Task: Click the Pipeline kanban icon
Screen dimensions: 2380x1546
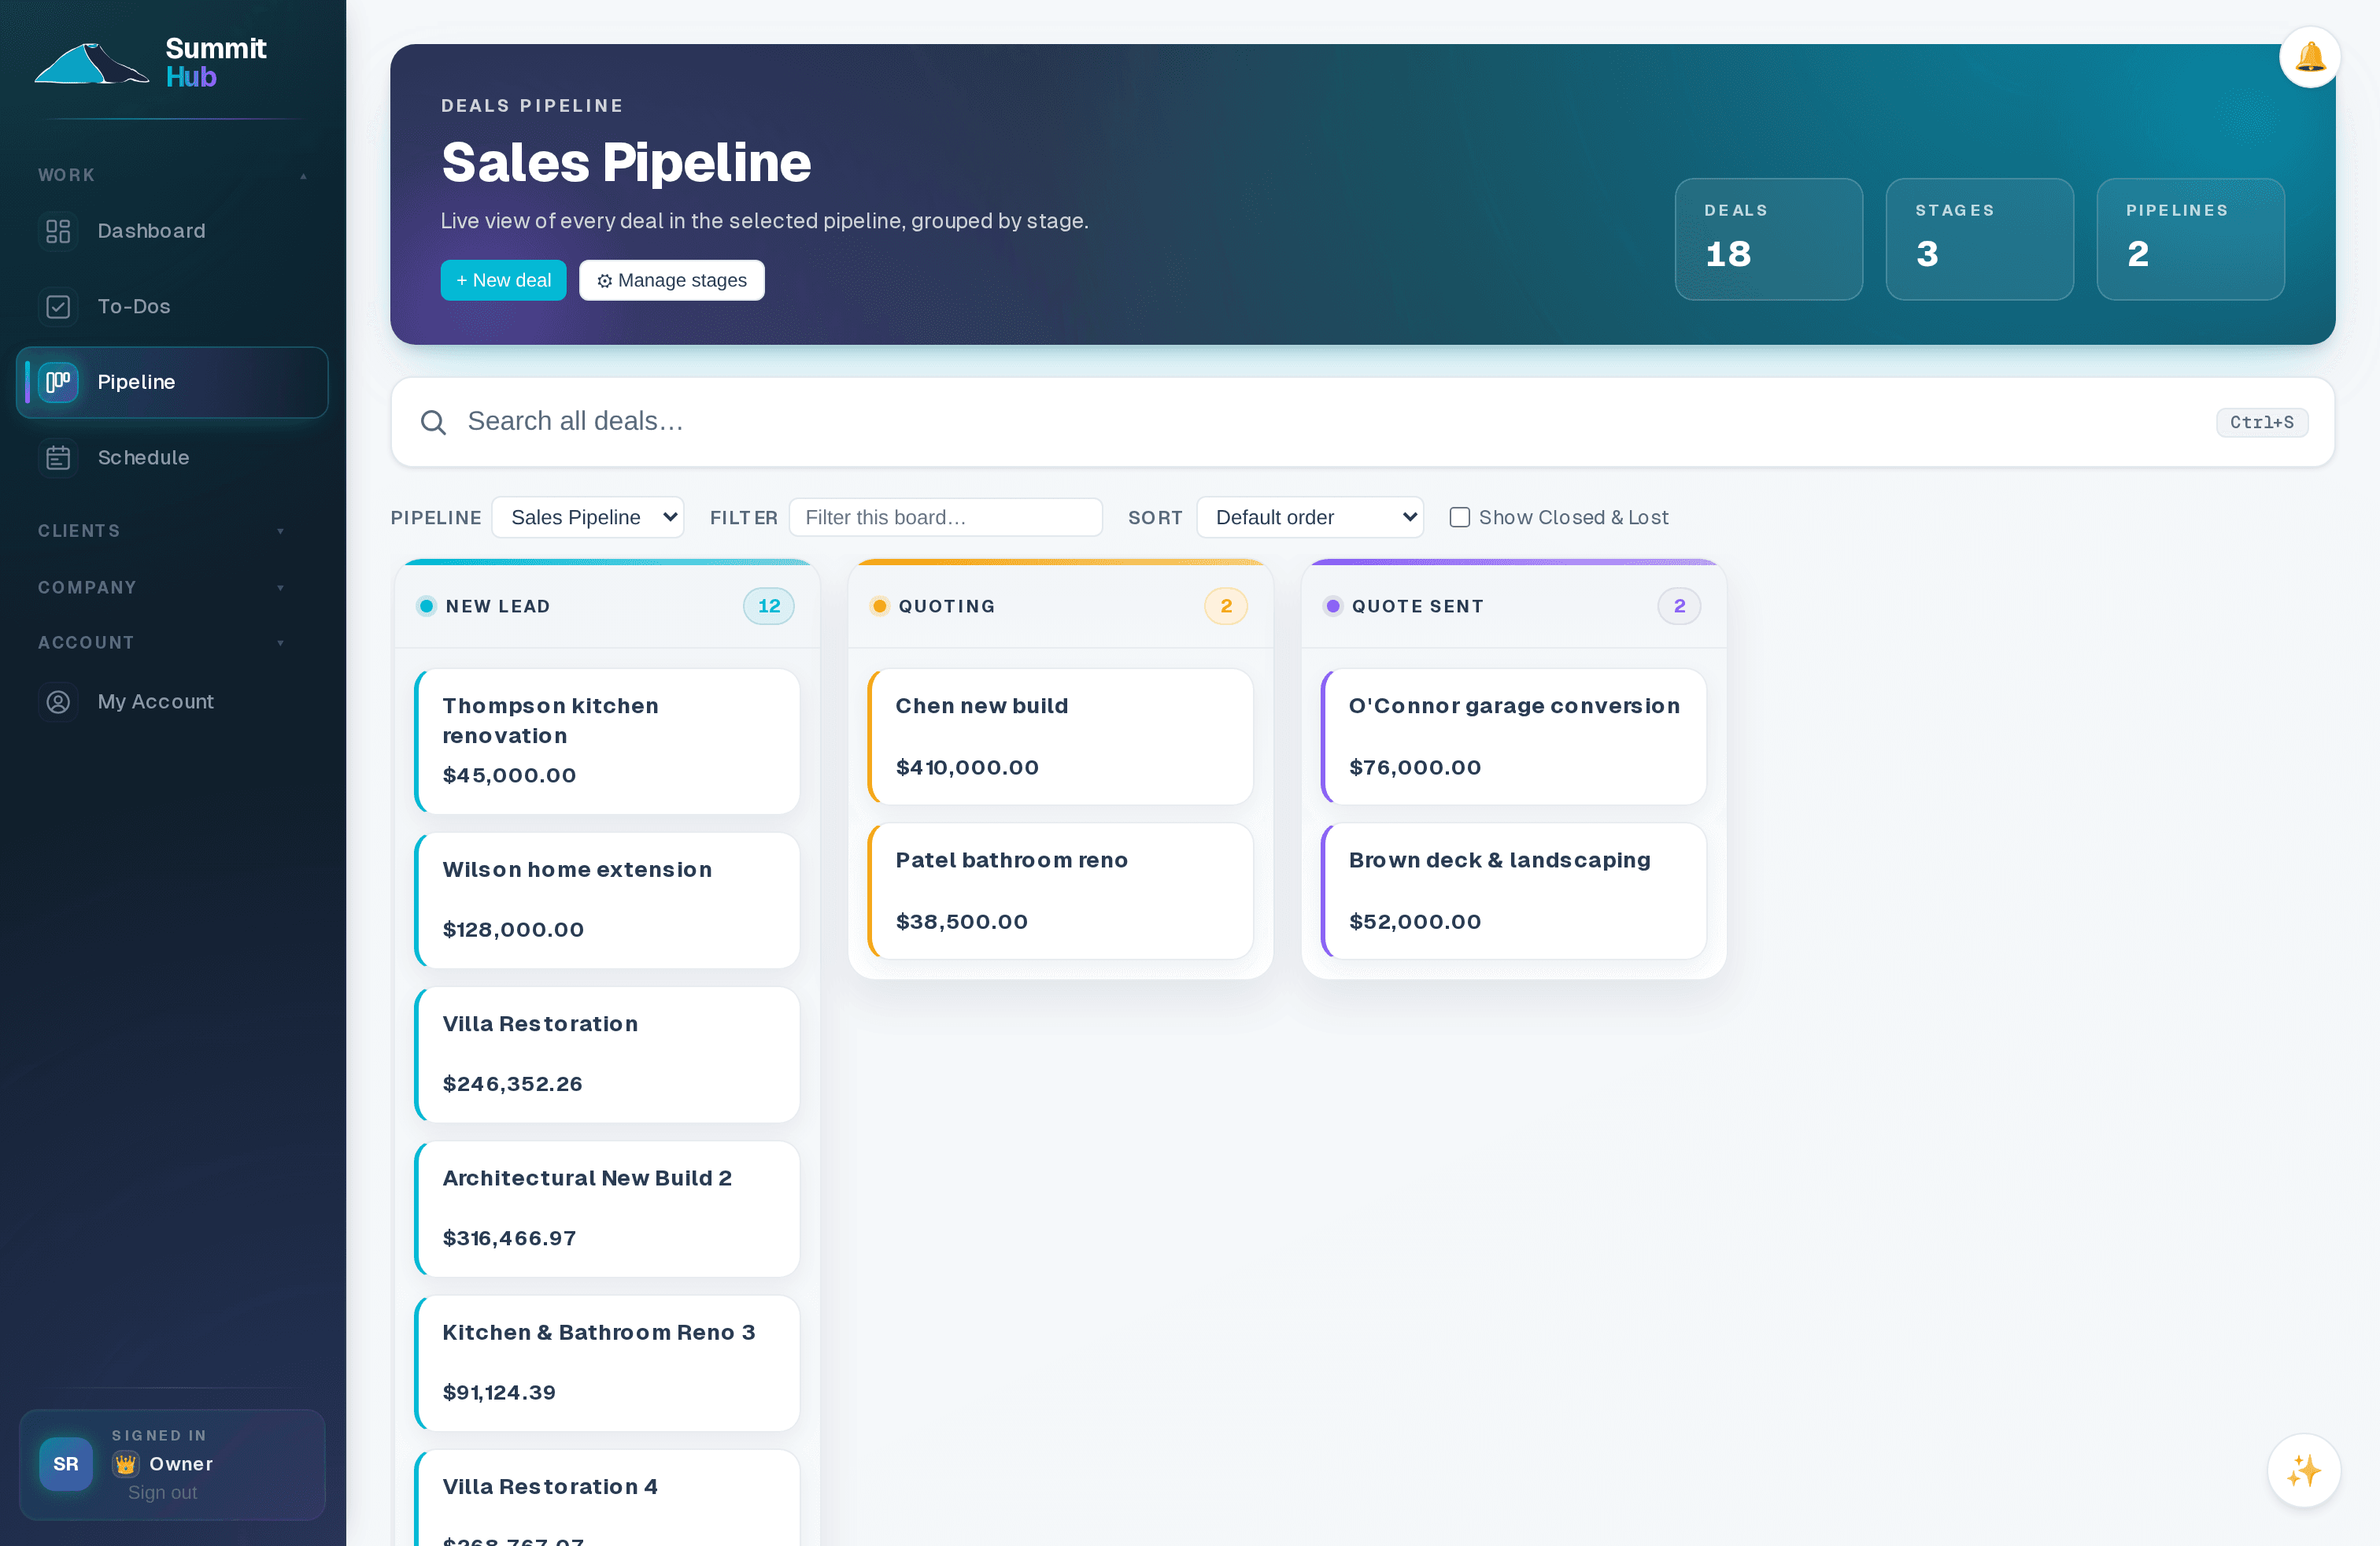Action: tap(58, 382)
